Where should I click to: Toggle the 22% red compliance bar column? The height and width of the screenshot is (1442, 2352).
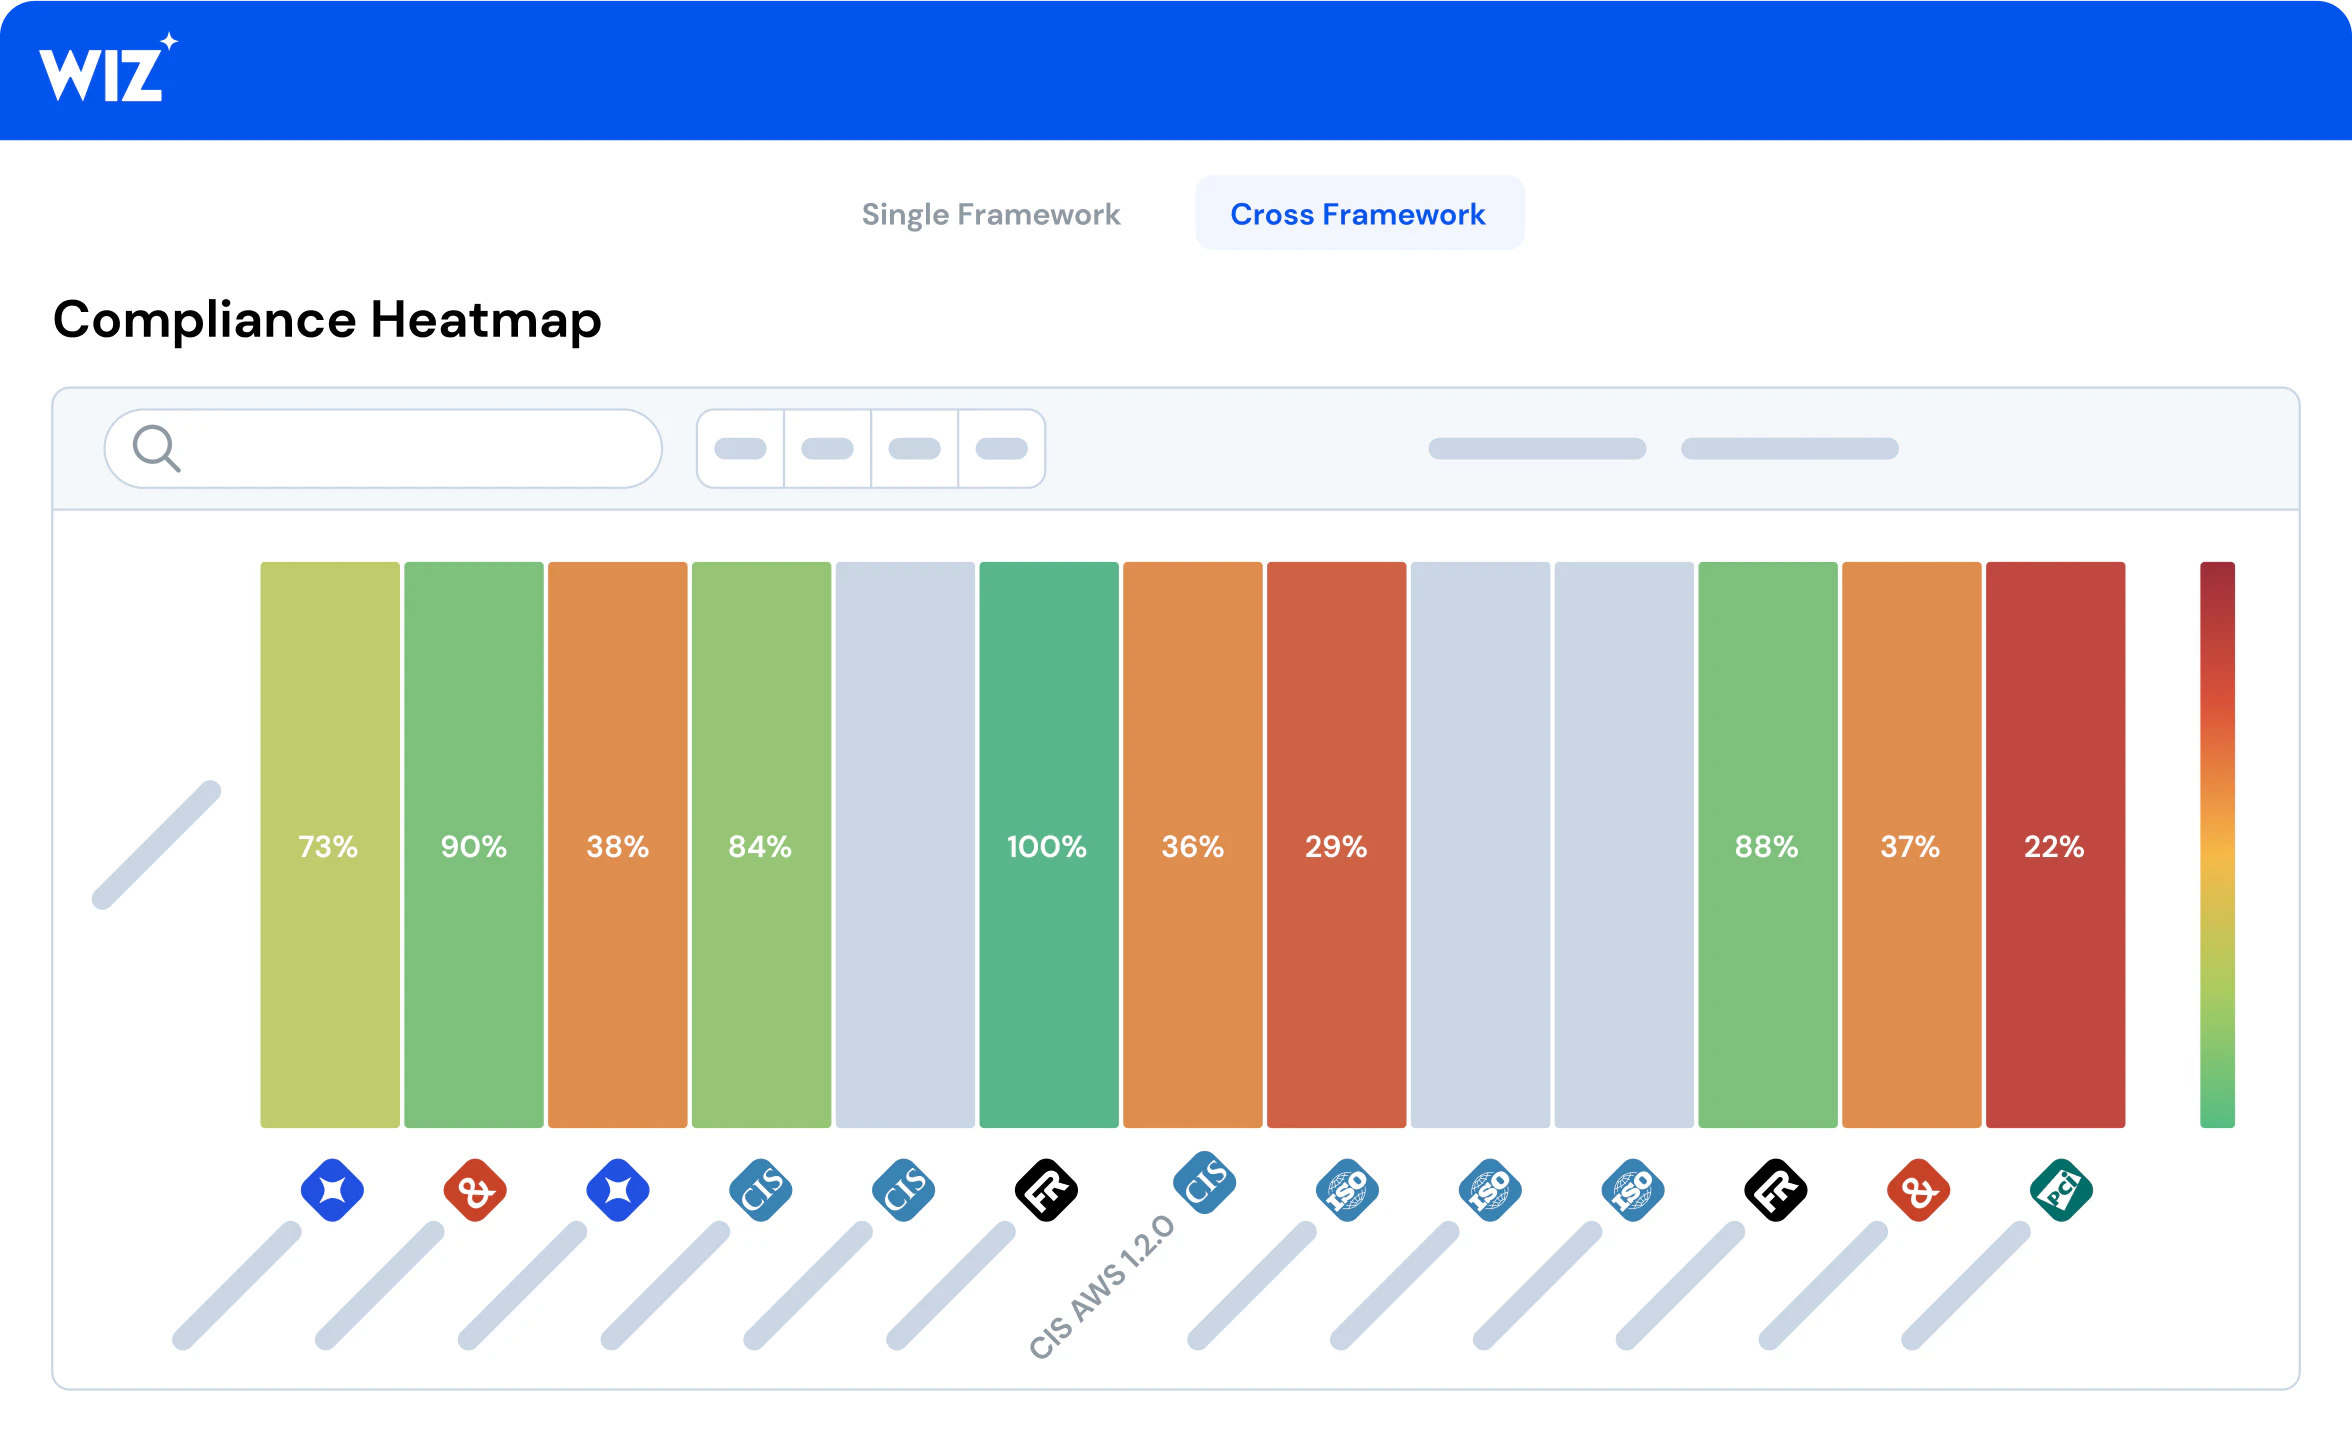[2058, 845]
